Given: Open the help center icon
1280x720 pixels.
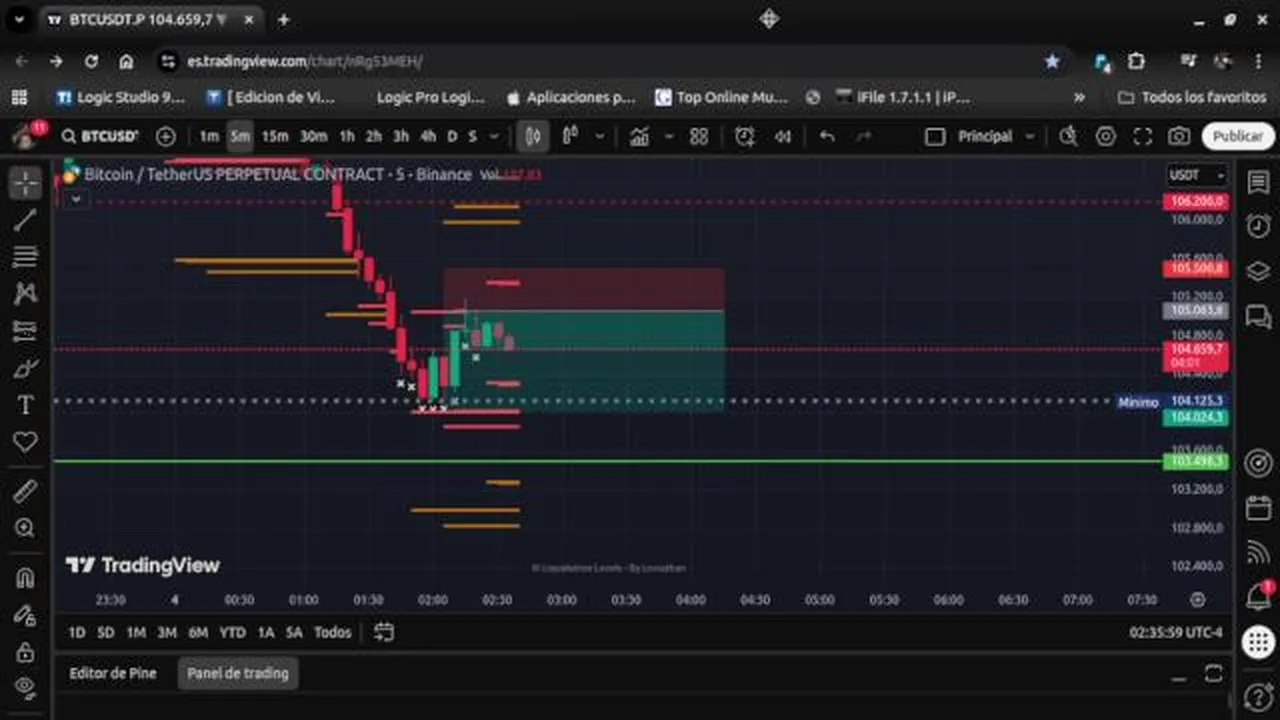Looking at the screenshot, I should click(1258, 695).
